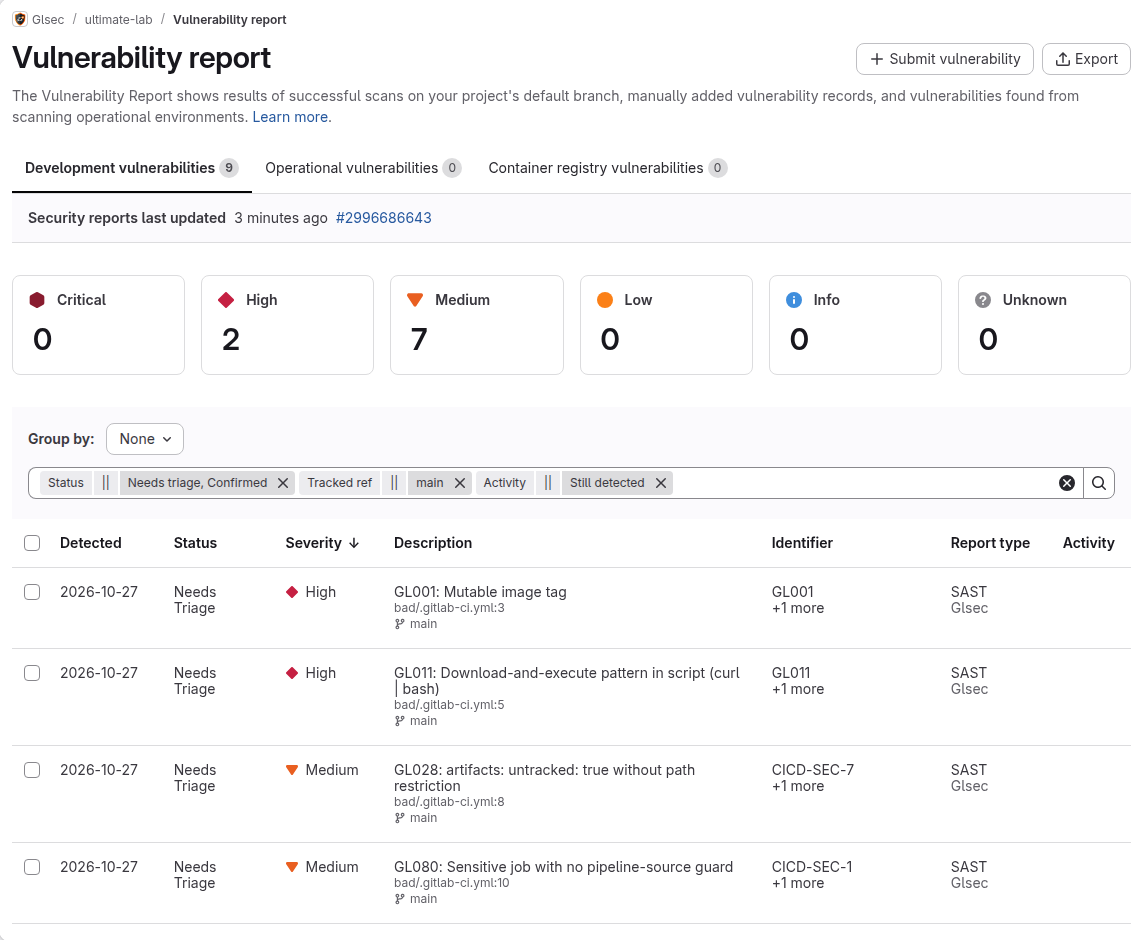This screenshot has width=1143, height=940.
Task: Click the High diamond icon in GL001 row
Action: (292, 592)
